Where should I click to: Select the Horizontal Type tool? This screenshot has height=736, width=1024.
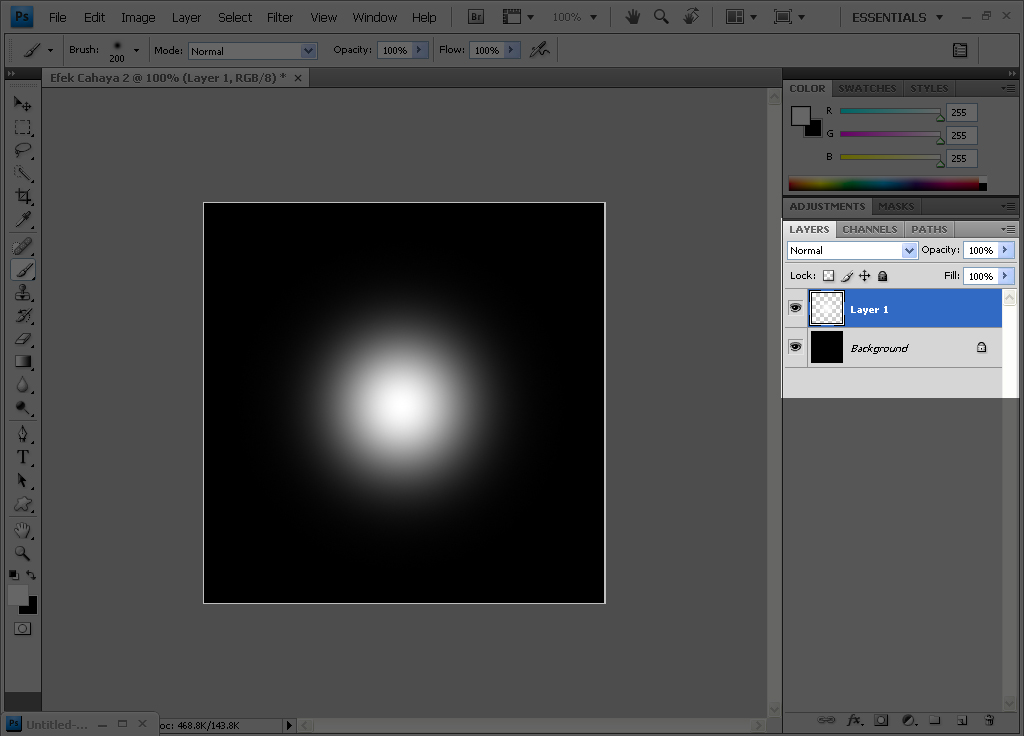(22, 457)
